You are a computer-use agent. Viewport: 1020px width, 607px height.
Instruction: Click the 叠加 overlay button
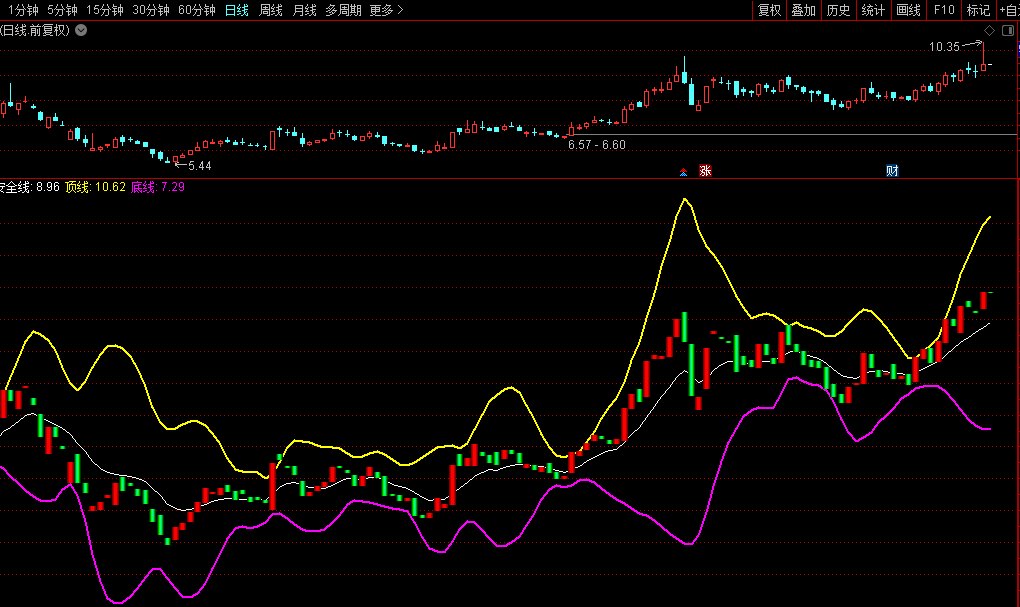point(803,10)
